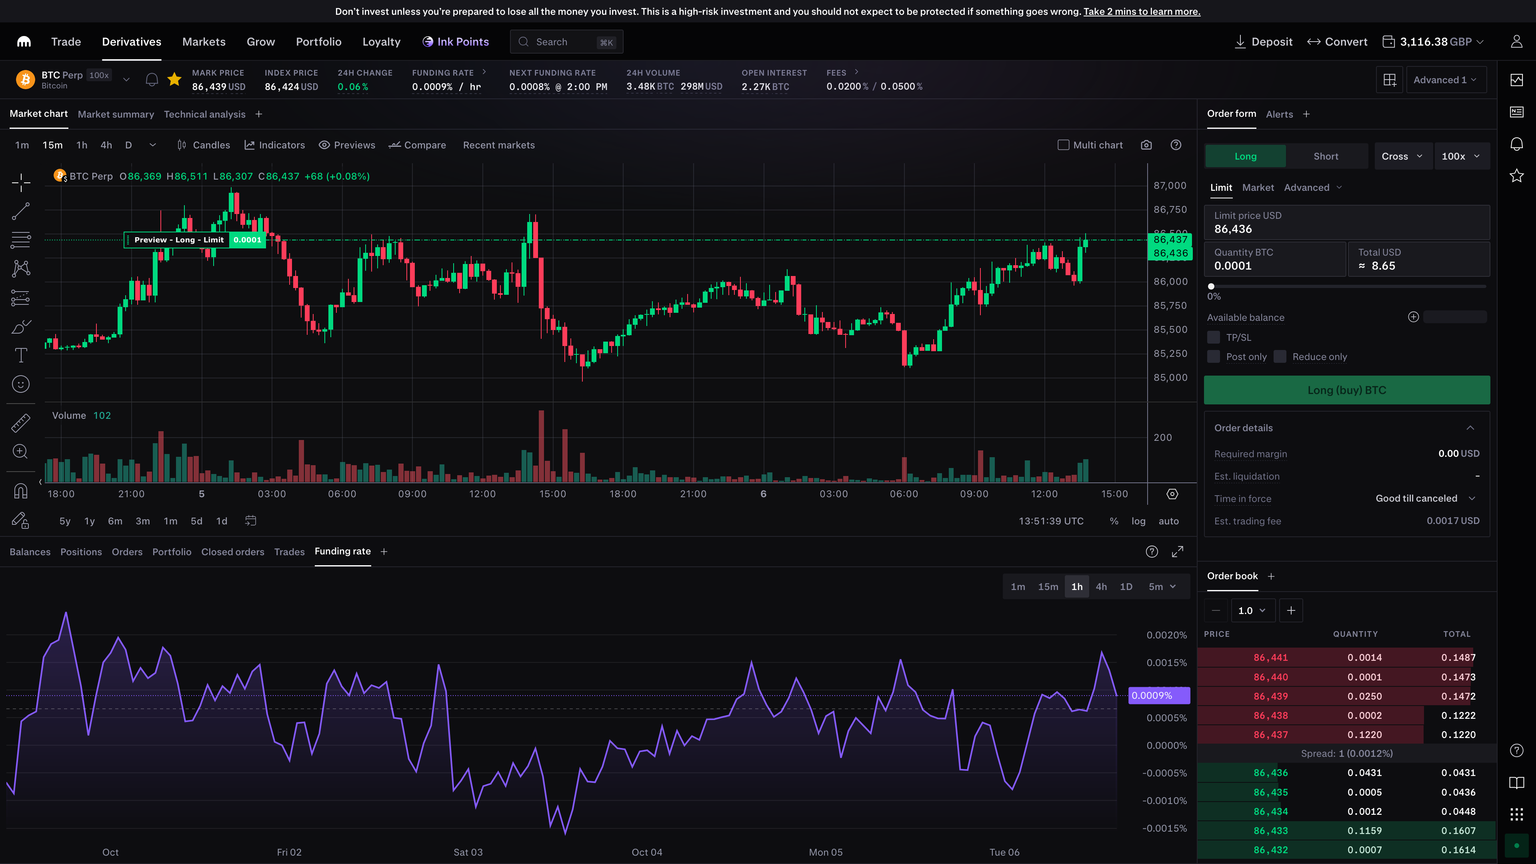
Task: Open the go-to-date calendar icon
Action: click(251, 521)
